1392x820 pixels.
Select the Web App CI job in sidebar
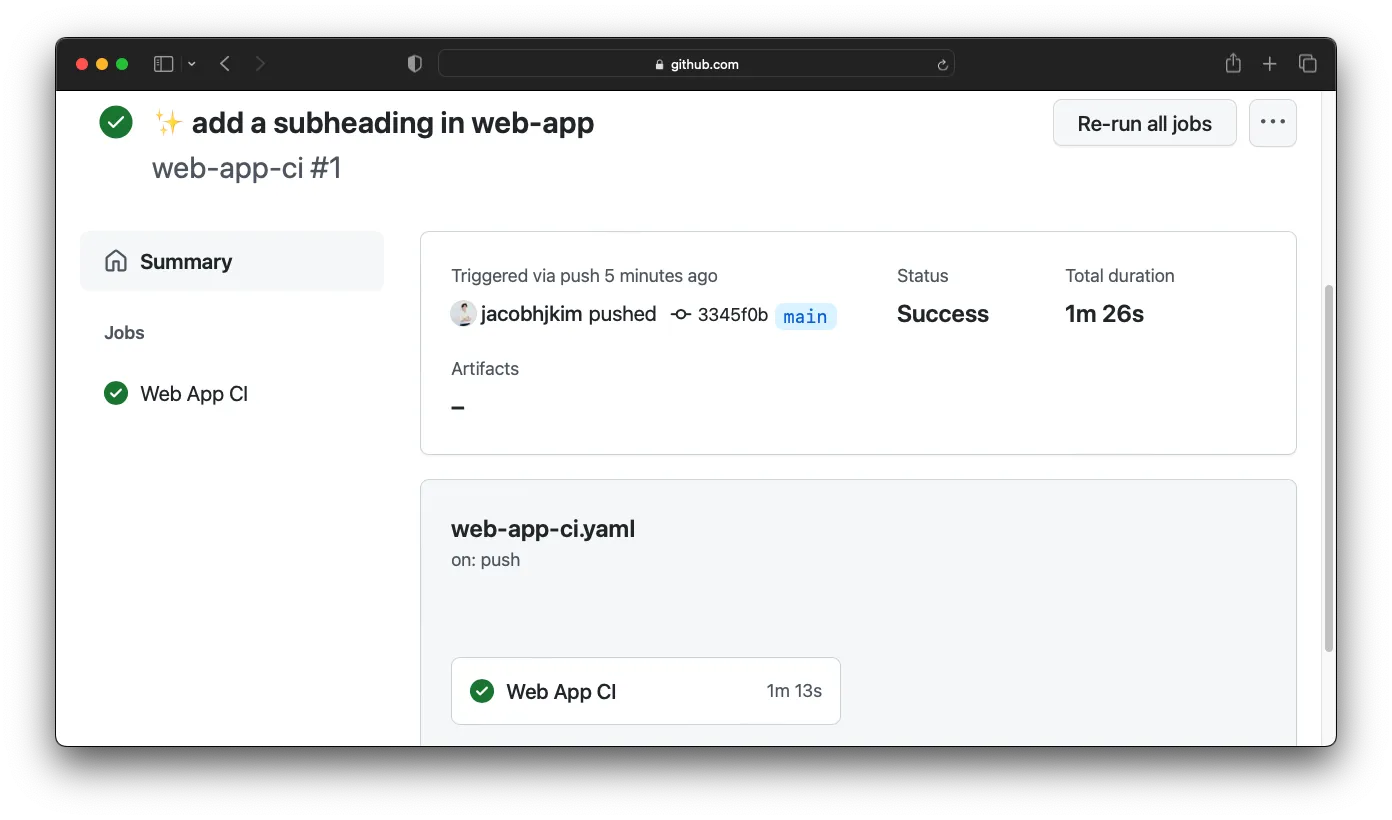[x=194, y=393]
